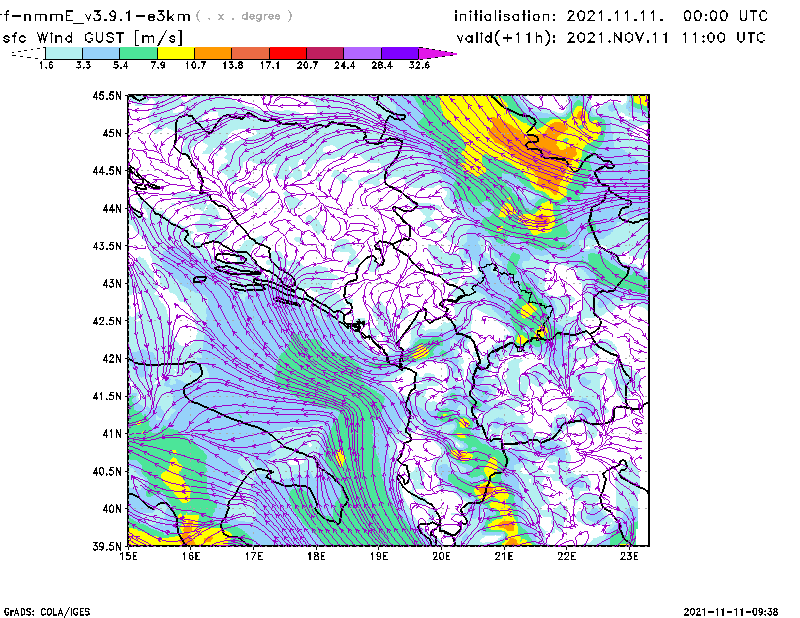Click the legend value 17.1
Screen dimensions: 800x618
pos(270,65)
